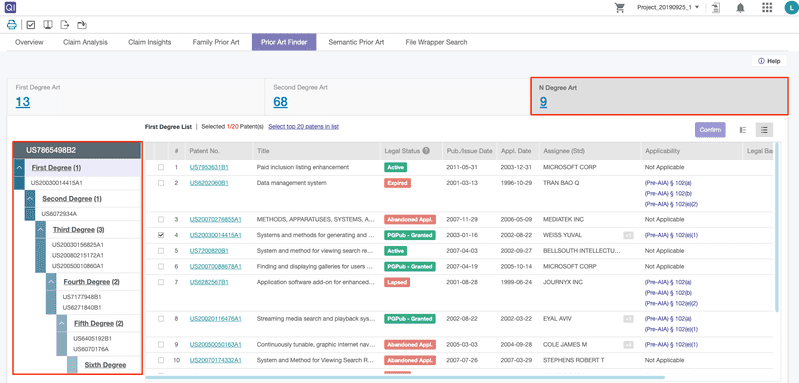Open the Project_20190925_1 dropdown
799x383 pixels.
coord(668,7)
